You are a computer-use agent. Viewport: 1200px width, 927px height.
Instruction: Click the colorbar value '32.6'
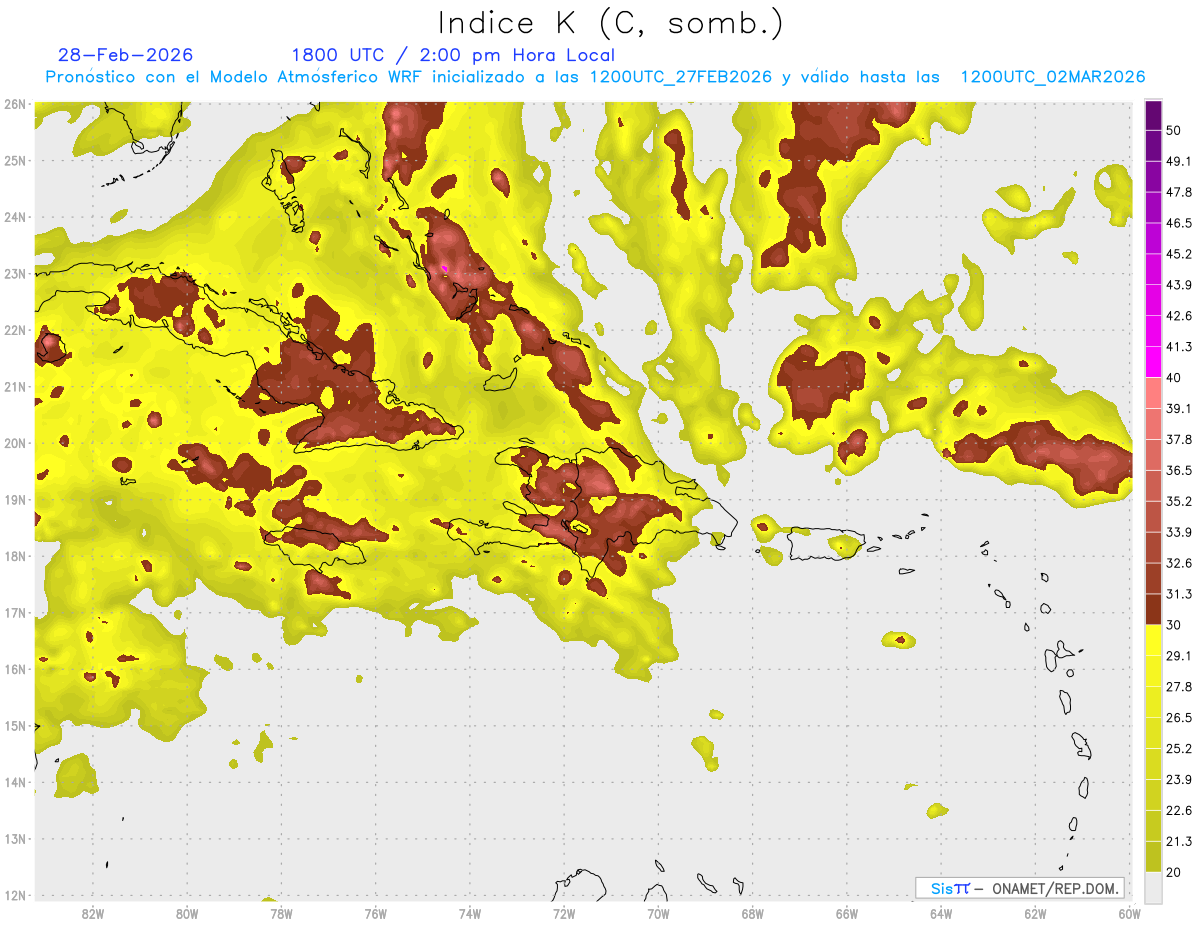click(x=1178, y=563)
